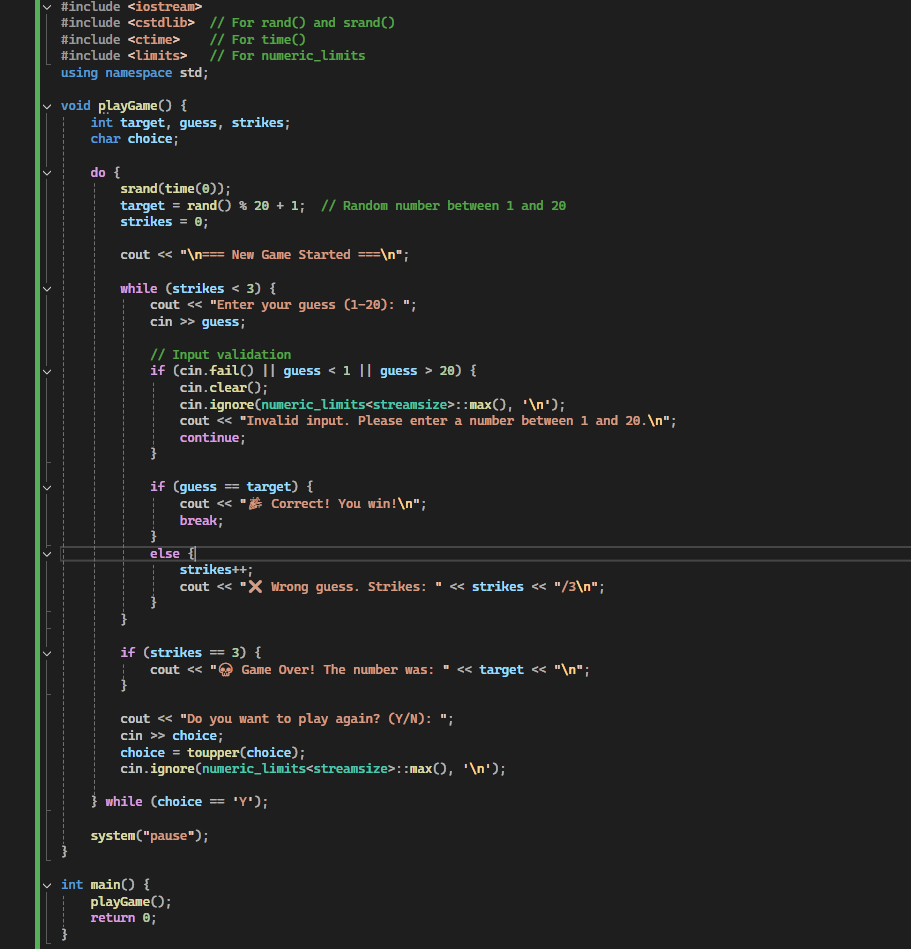Click the "strikes = 0;" assignment

pos(164,222)
